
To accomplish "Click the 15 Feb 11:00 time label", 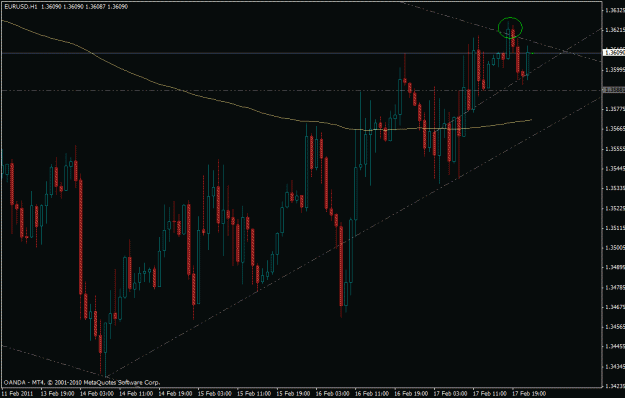I will pyautogui.click(x=254, y=393).
